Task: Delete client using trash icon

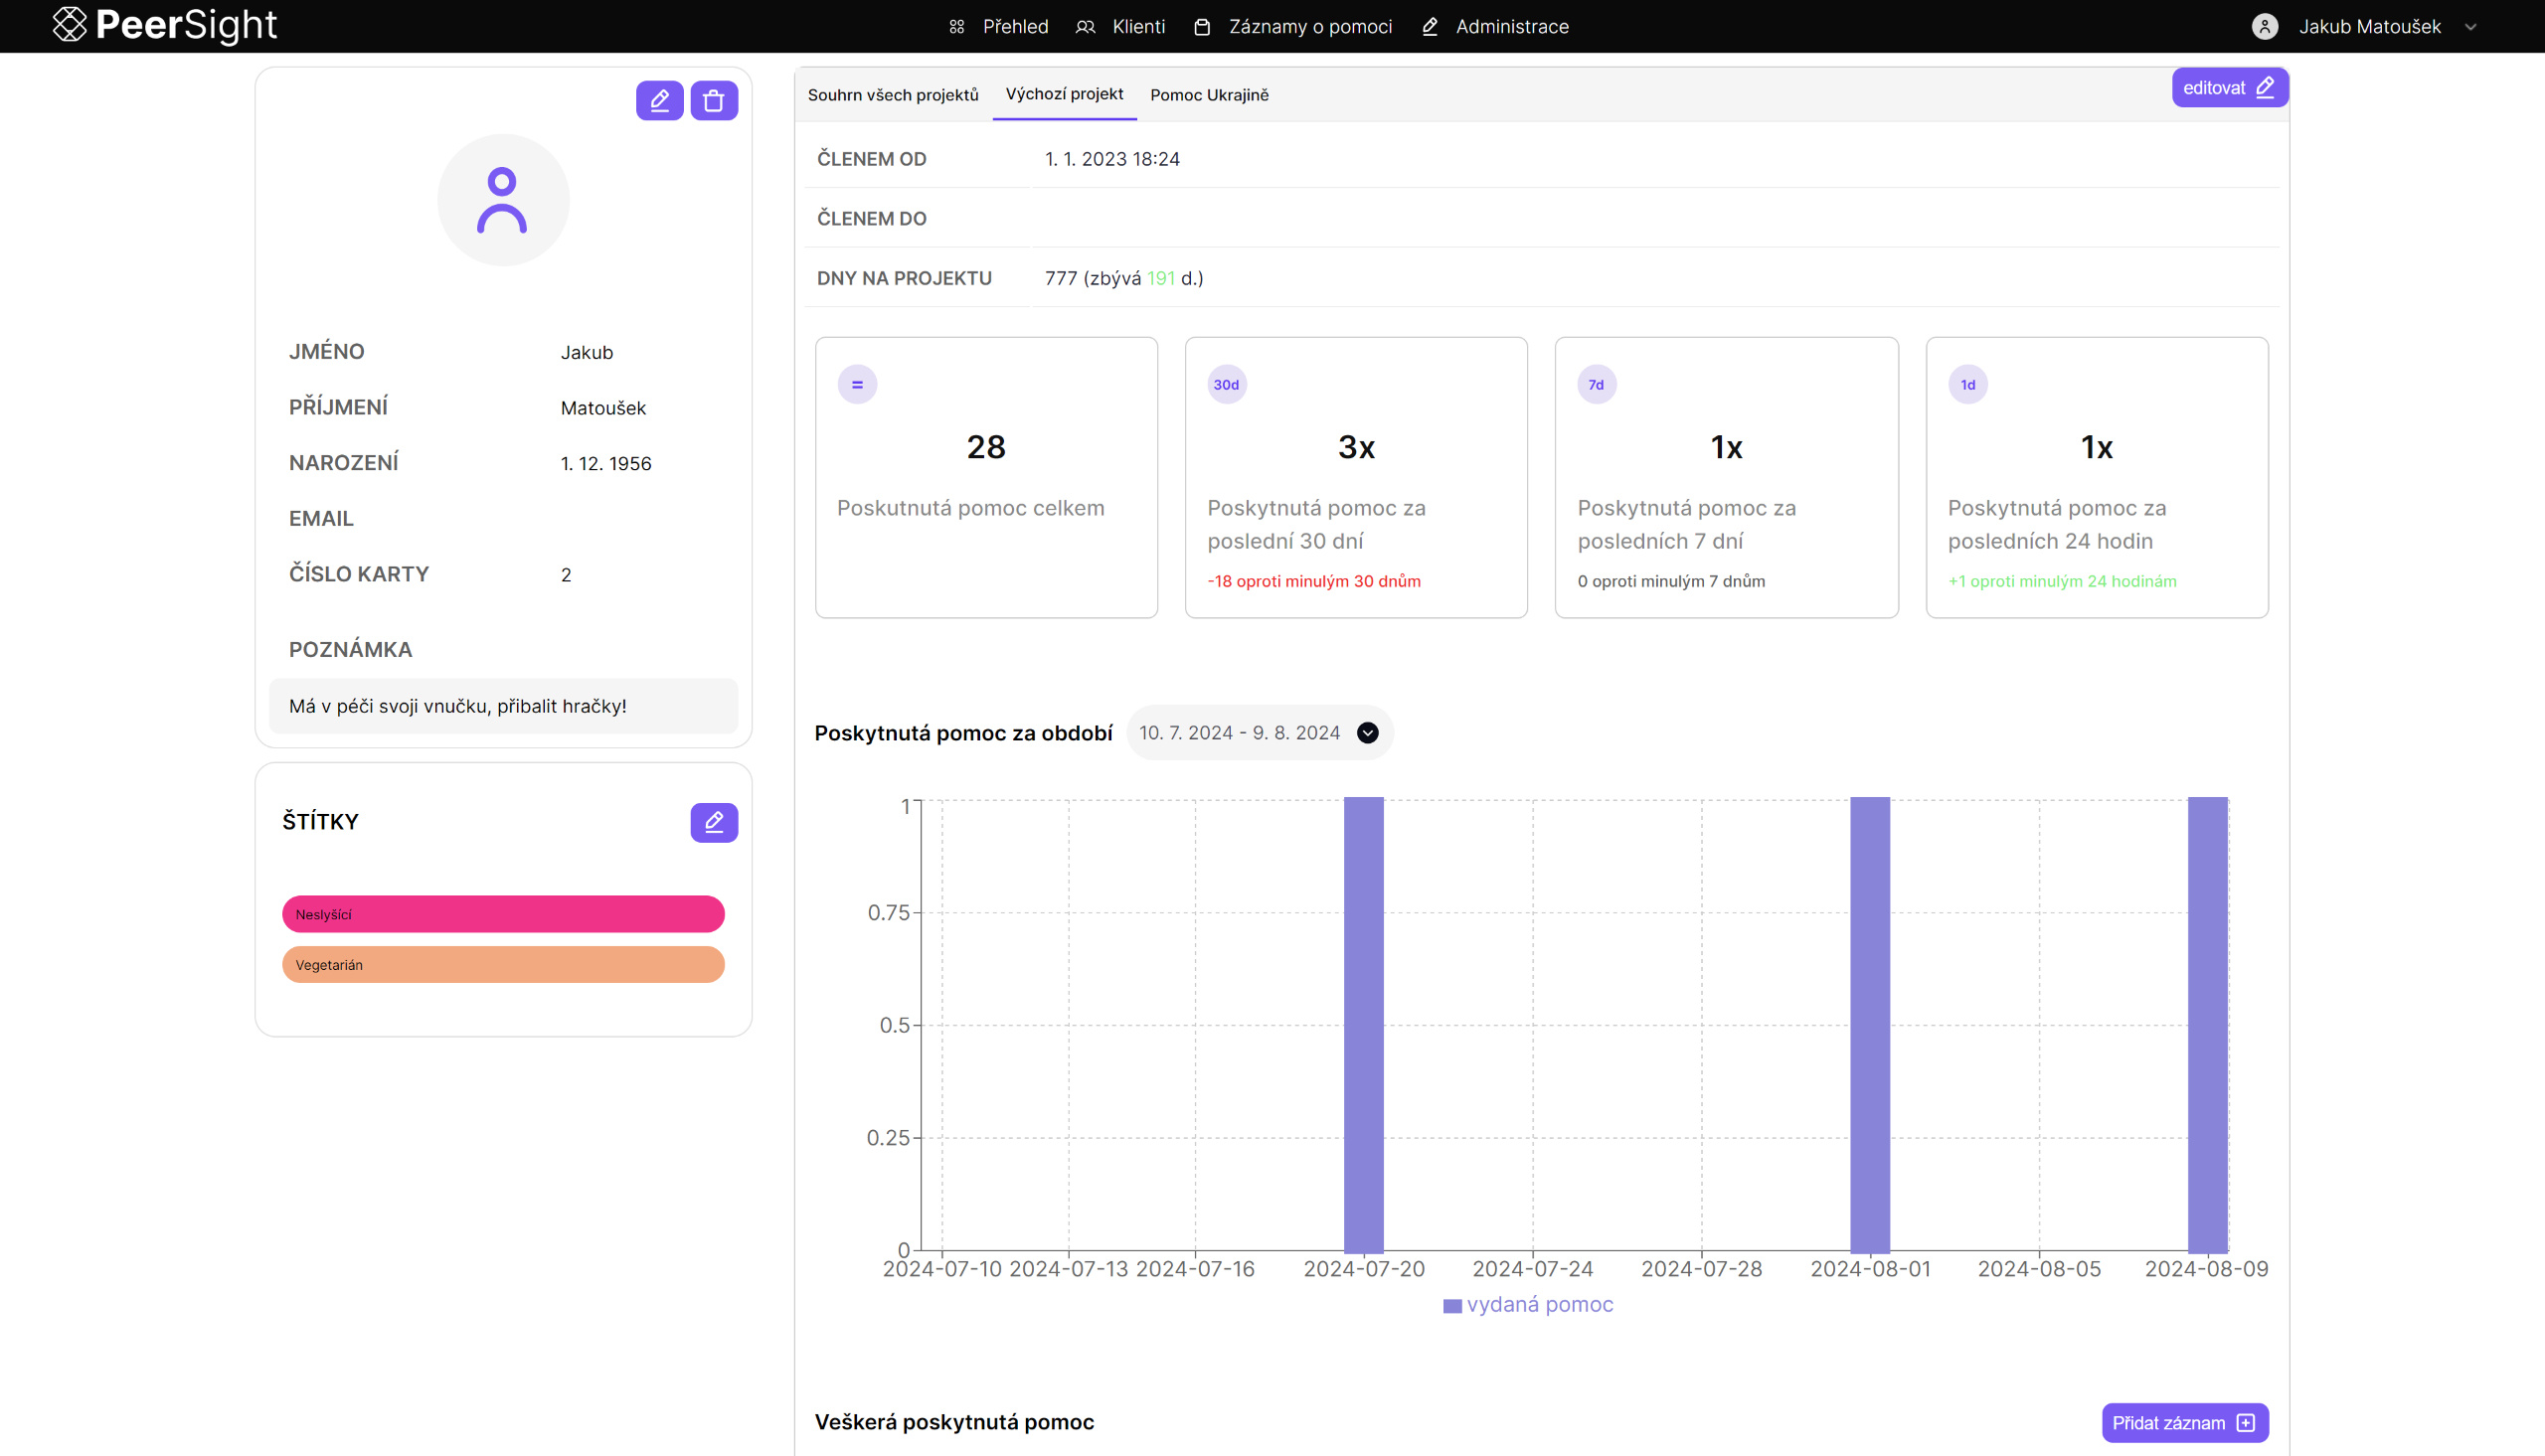Action: [713, 101]
